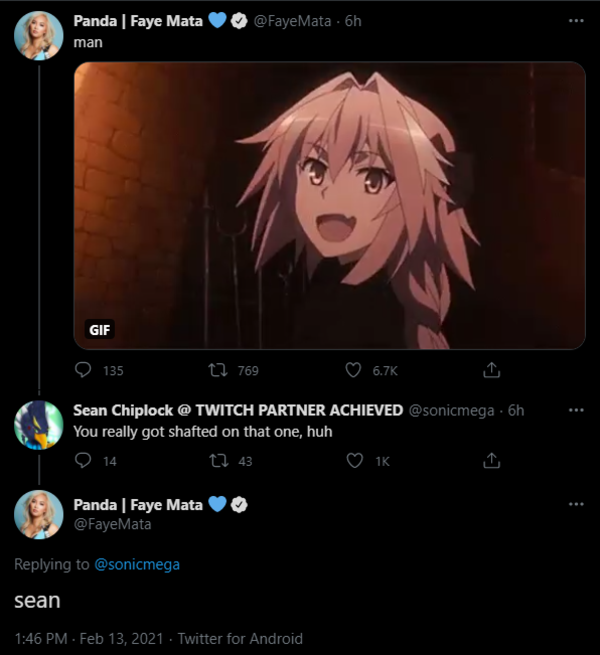This screenshot has width=600, height=655.
Task: Play the anime character GIF
Action: pyautogui.click(x=329, y=205)
